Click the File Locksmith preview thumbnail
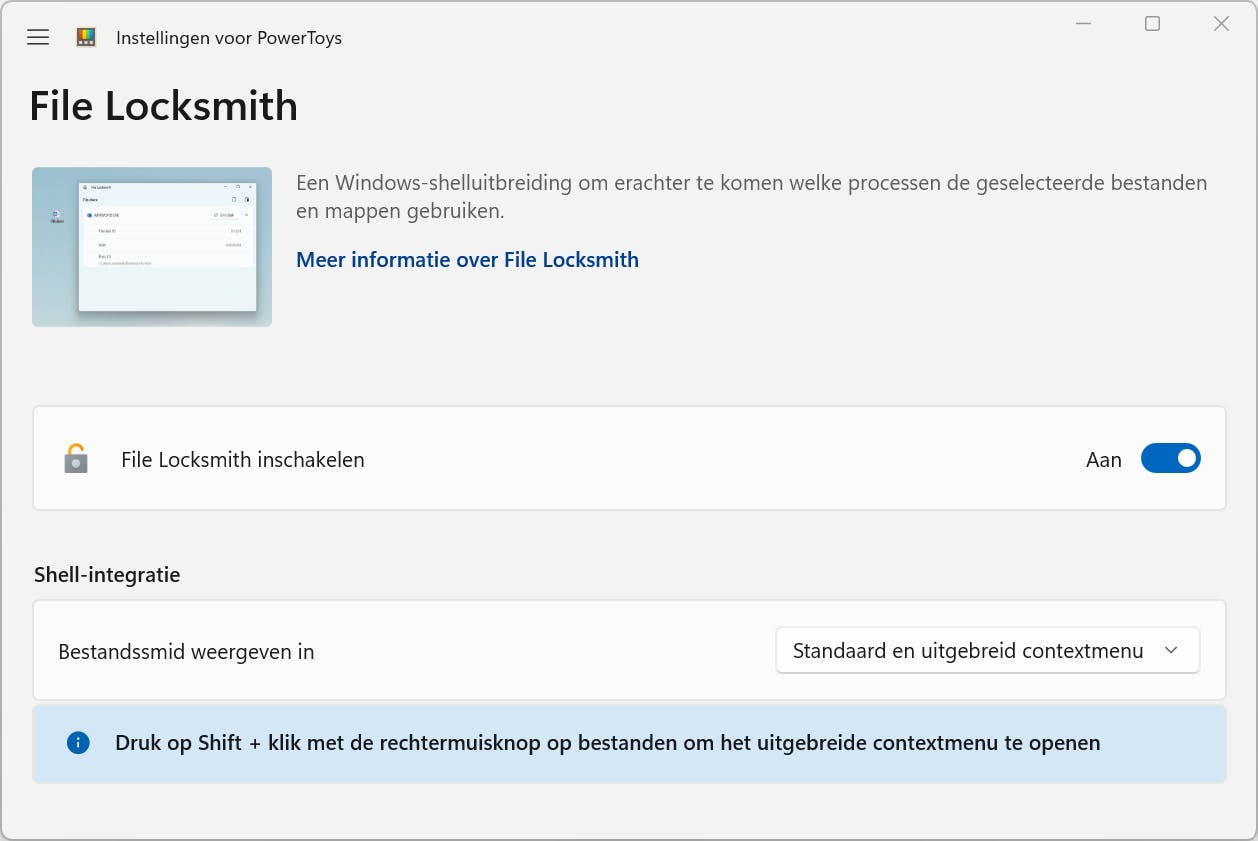The image size is (1258, 841). pyautogui.click(x=152, y=247)
